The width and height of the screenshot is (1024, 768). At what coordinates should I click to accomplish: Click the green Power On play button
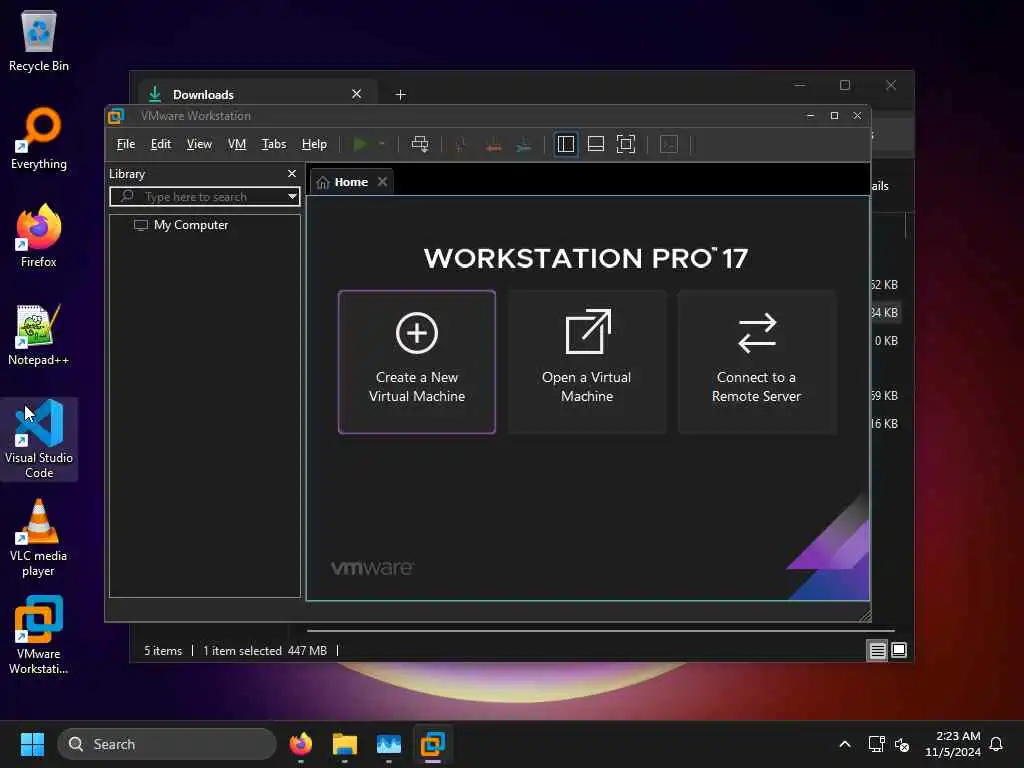(x=359, y=144)
